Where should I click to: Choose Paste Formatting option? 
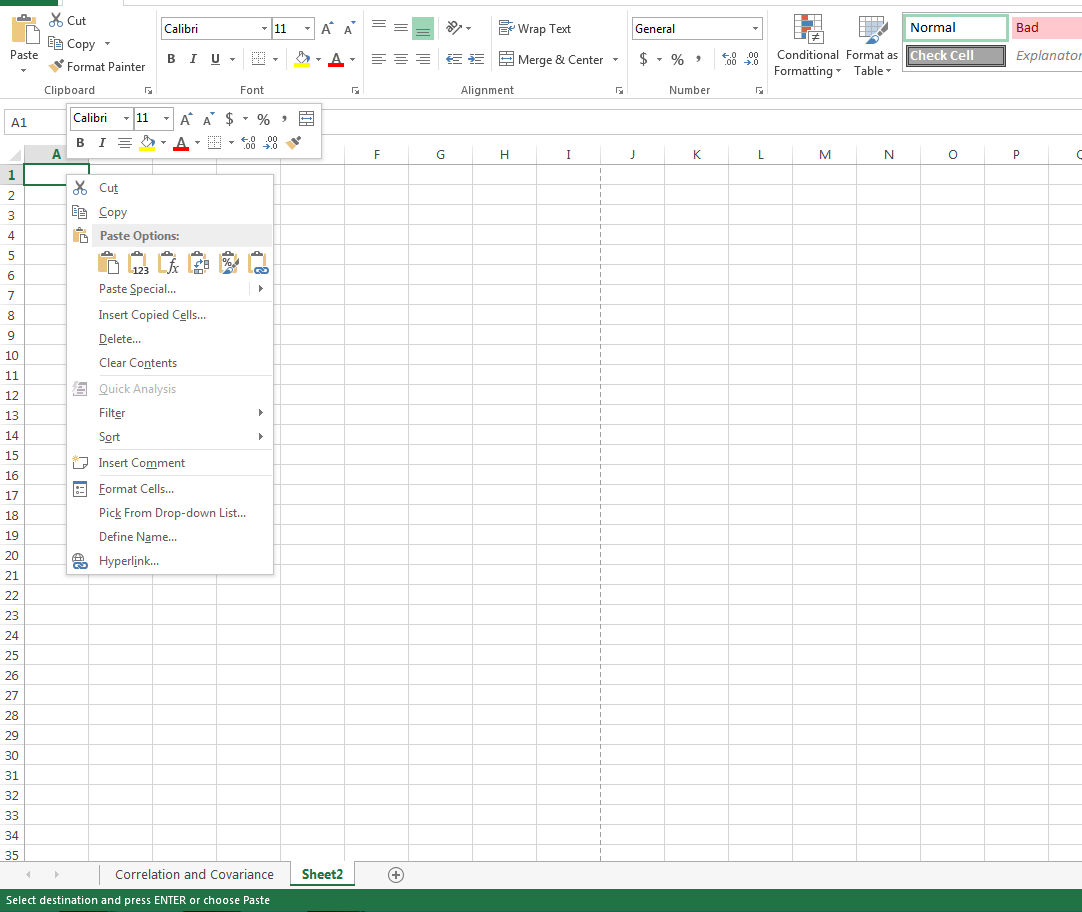click(x=228, y=263)
